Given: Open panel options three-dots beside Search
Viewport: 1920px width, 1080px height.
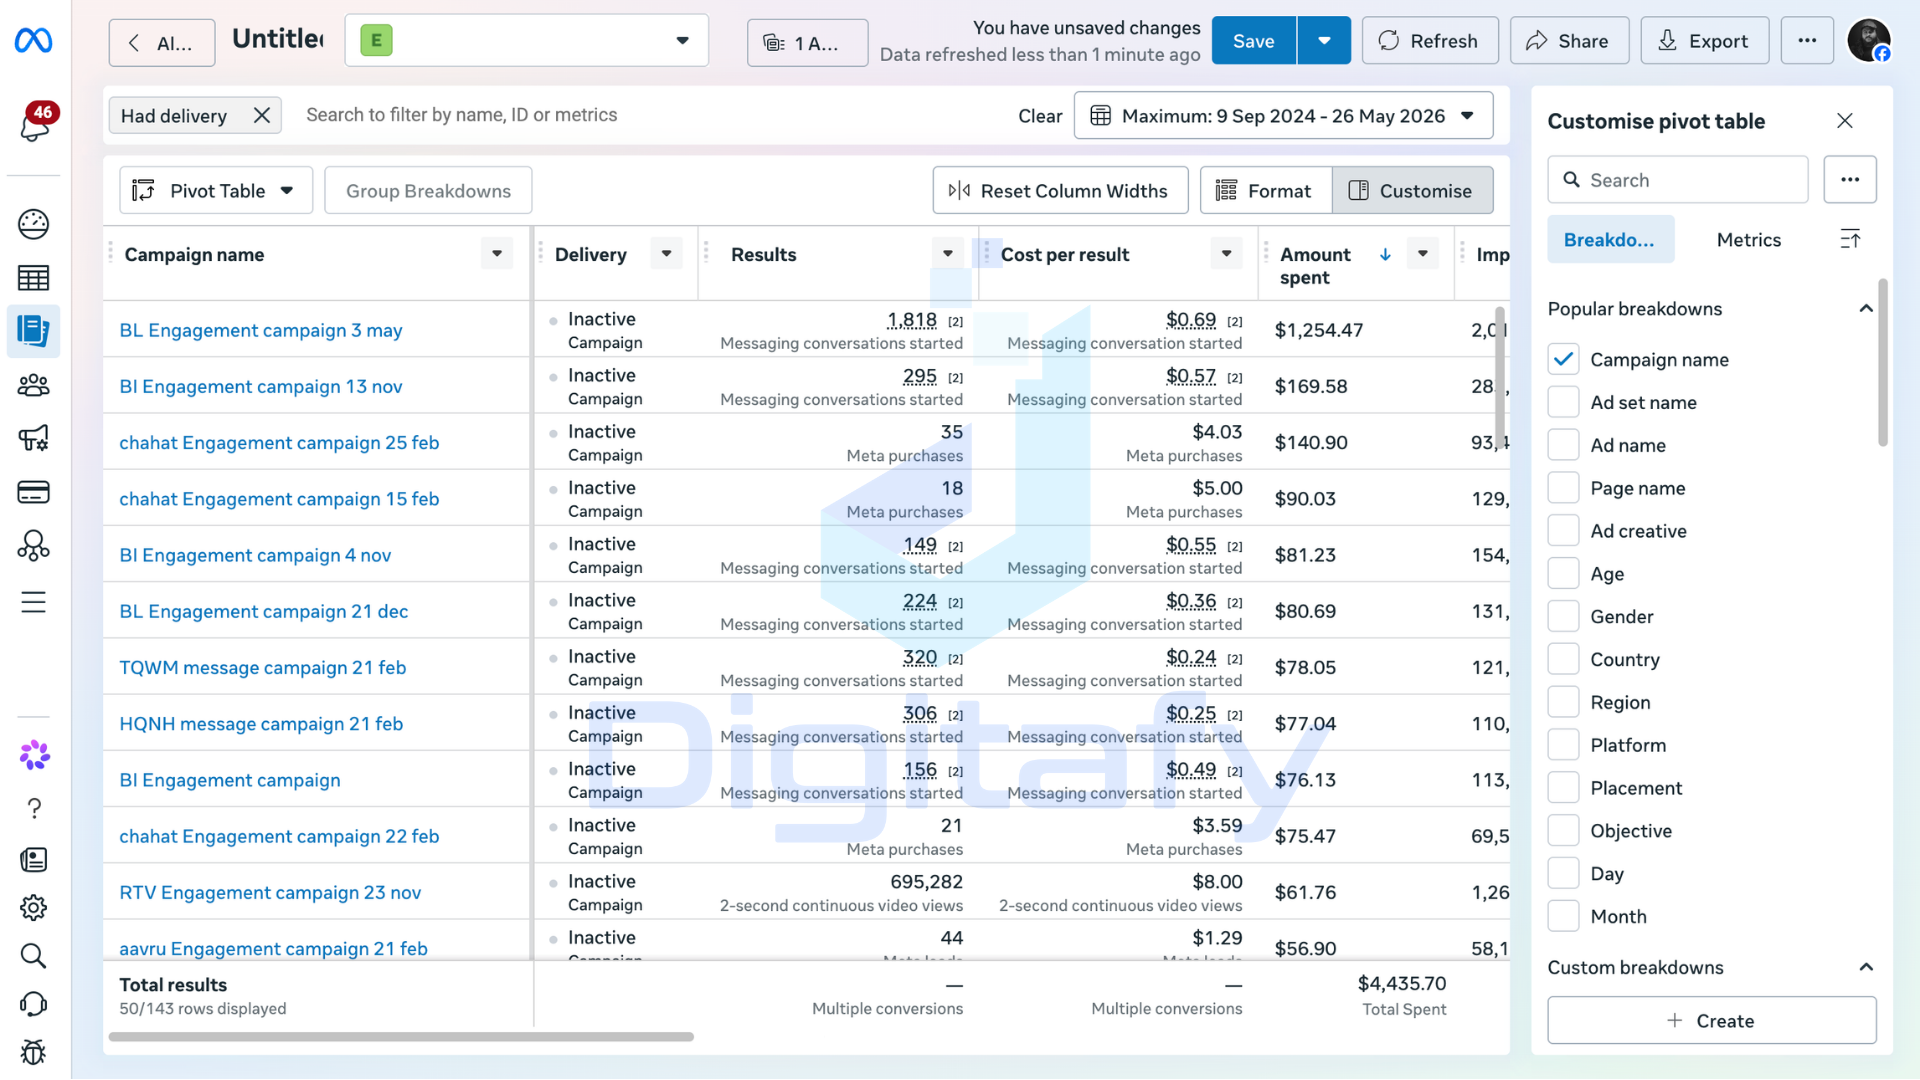Looking at the screenshot, I should click(1850, 180).
